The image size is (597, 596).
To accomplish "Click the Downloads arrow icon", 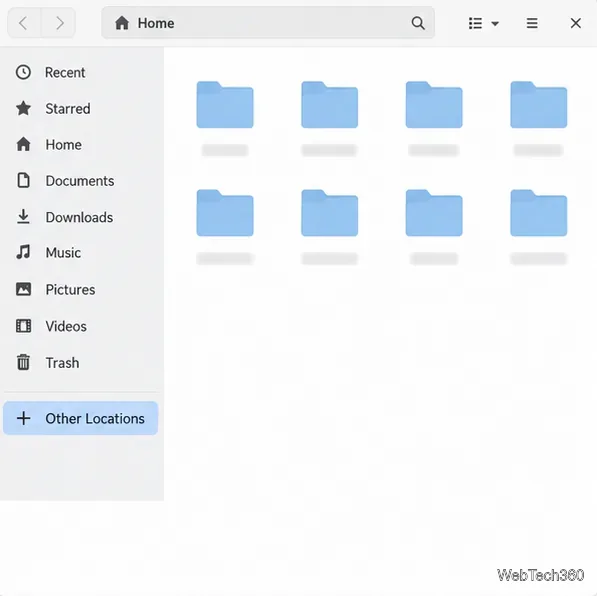I will click(x=23, y=216).
